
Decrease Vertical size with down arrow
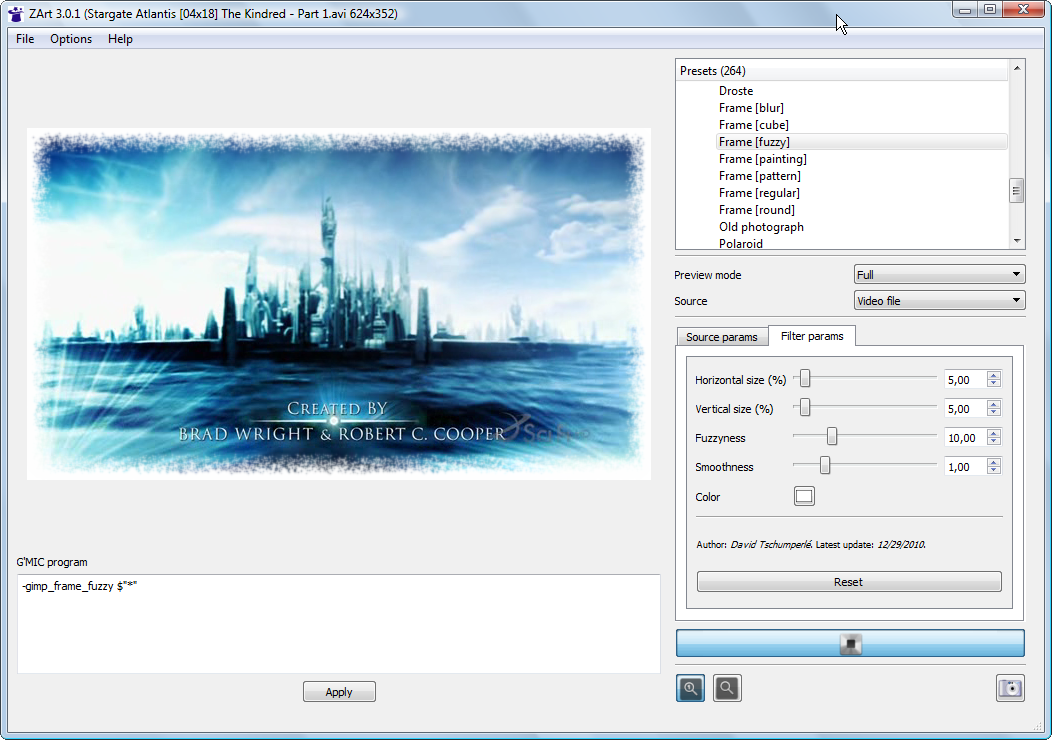994,413
